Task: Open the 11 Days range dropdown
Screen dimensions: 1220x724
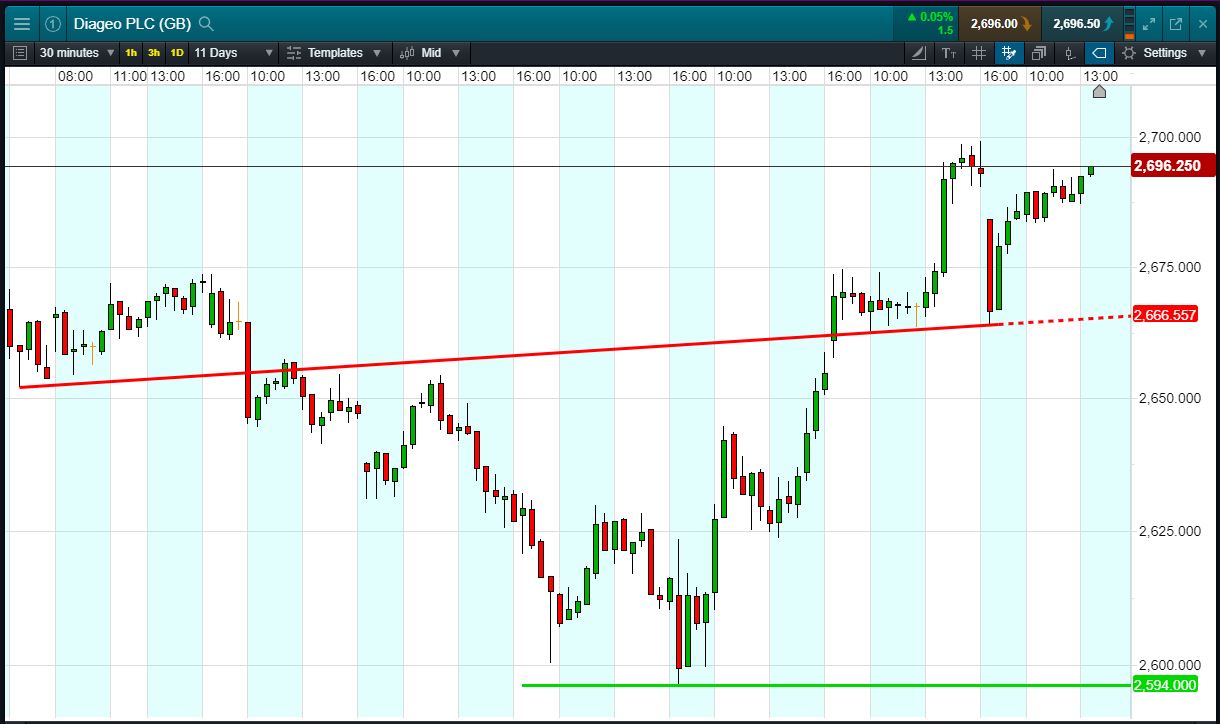Action: click(233, 53)
